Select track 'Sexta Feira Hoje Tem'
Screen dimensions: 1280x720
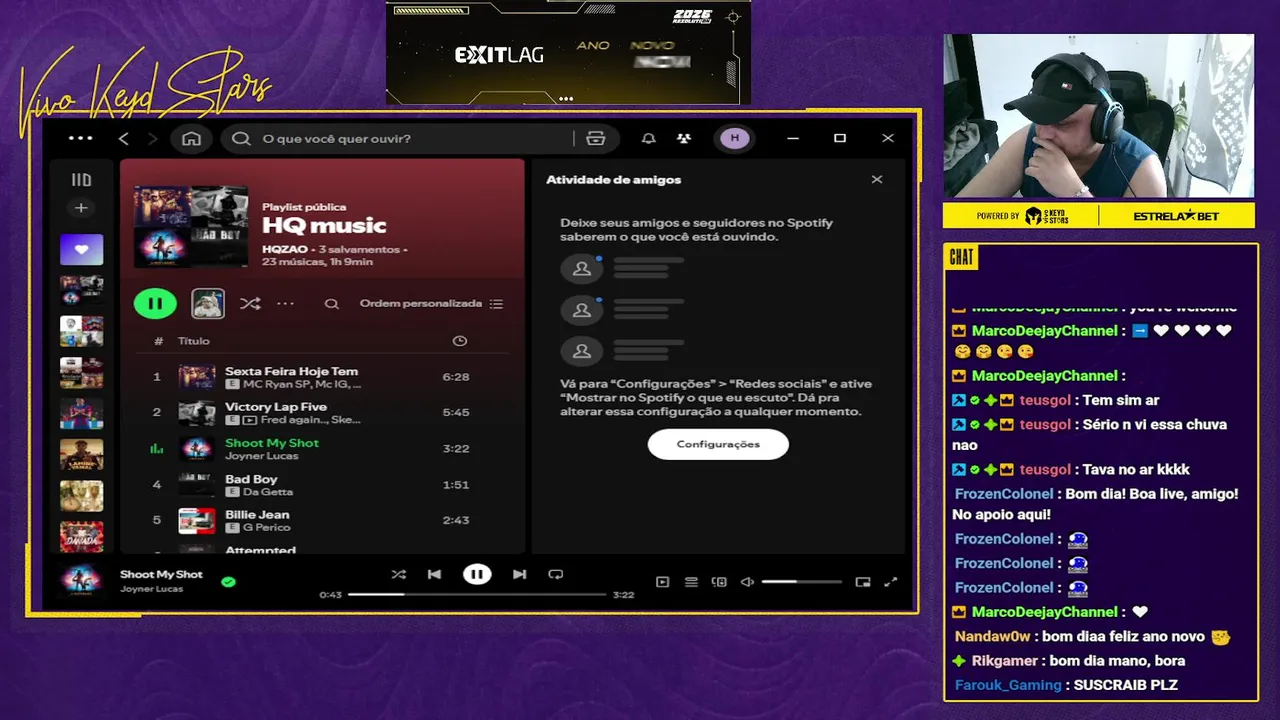pos(322,377)
